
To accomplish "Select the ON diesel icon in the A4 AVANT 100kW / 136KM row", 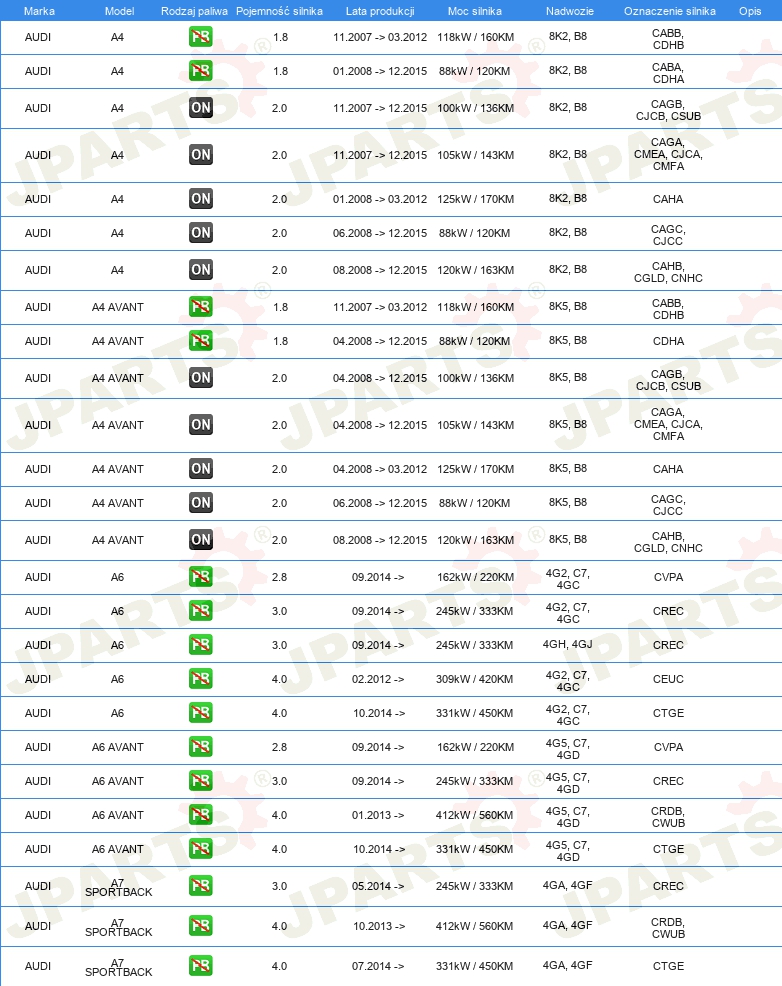I will (201, 378).
